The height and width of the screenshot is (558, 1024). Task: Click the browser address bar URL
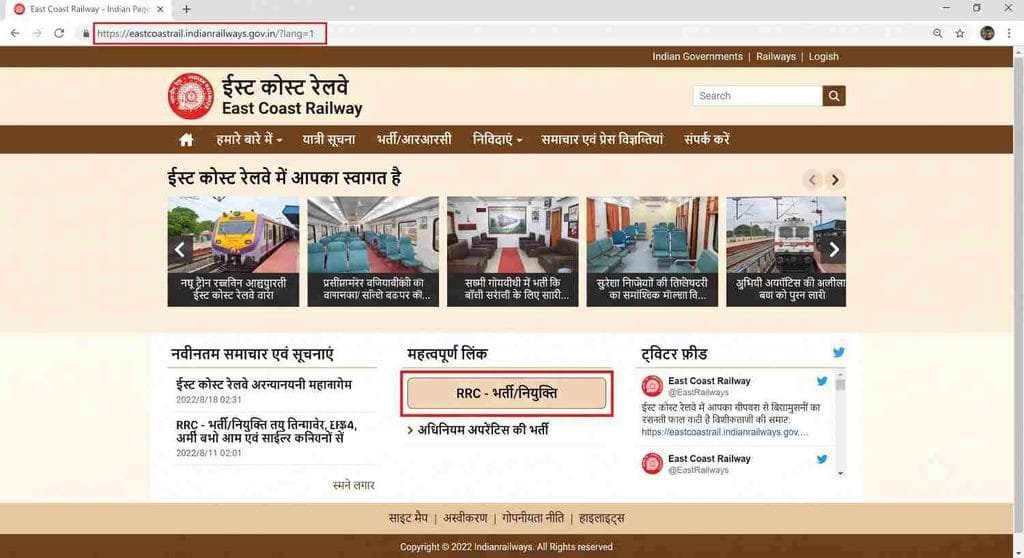206,33
